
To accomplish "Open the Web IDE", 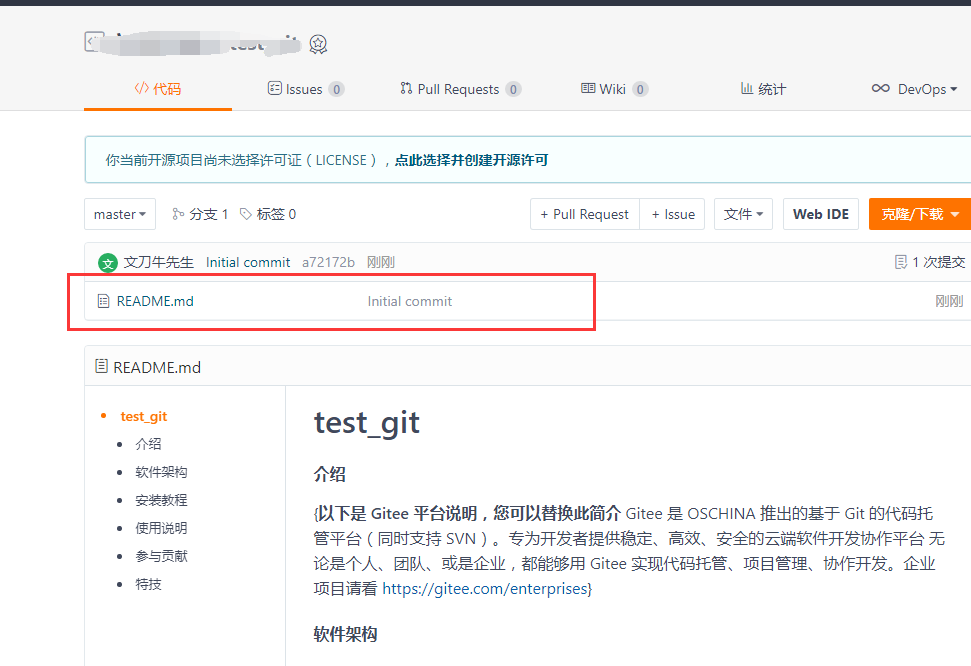I will [x=820, y=213].
